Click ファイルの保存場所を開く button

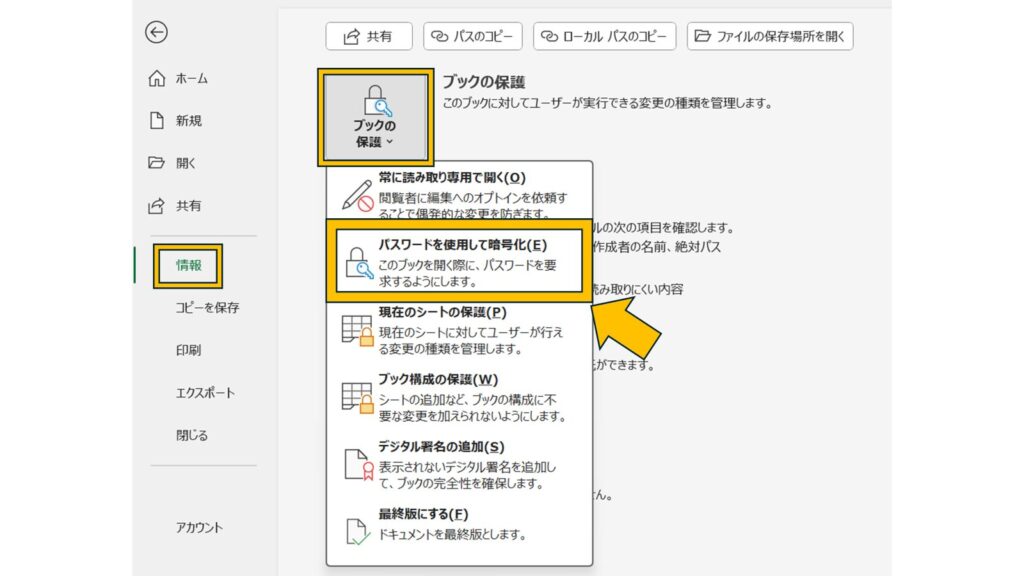pos(770,37)
